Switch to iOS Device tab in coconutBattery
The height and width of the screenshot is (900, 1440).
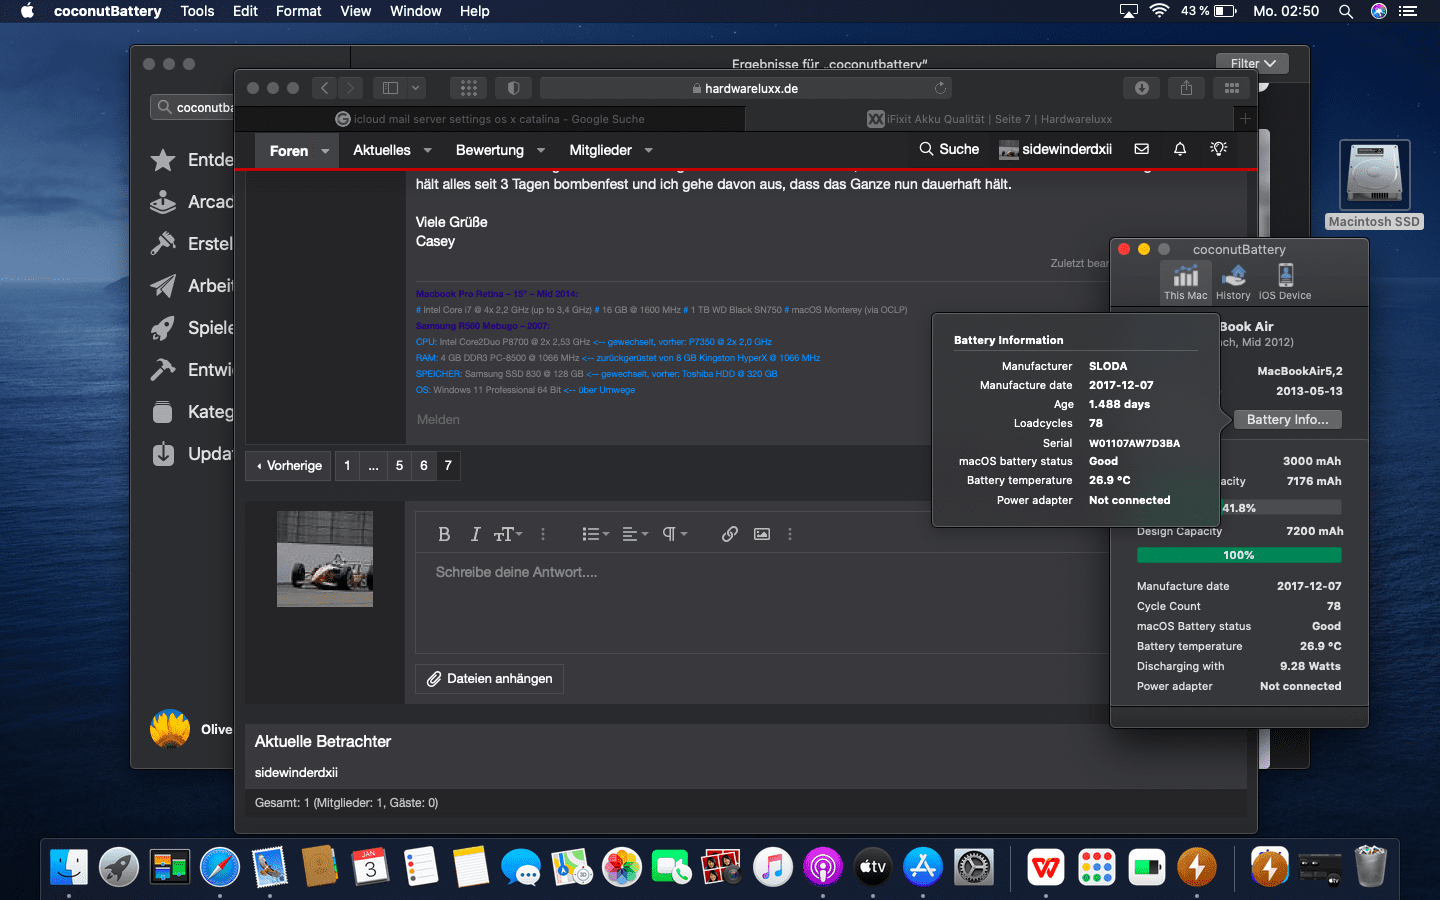[x=1285, y=282]
